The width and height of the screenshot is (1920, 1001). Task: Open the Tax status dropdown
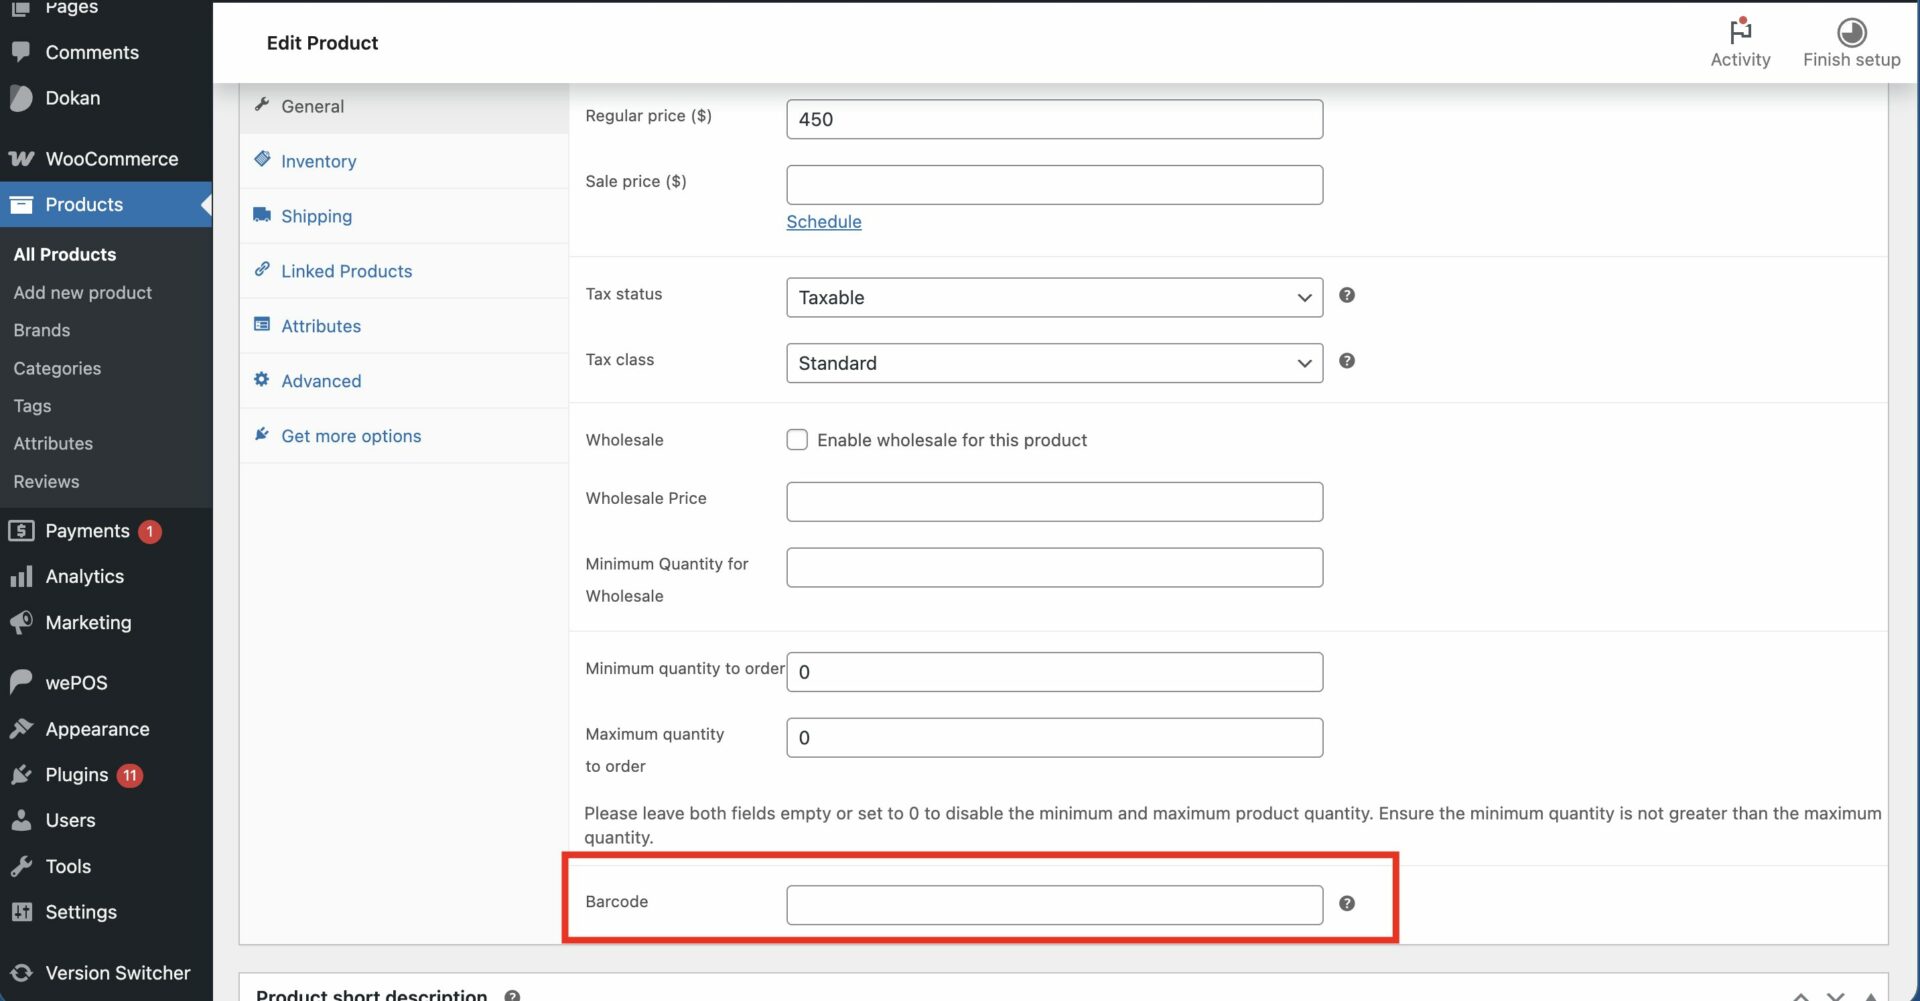point(1054,297)
